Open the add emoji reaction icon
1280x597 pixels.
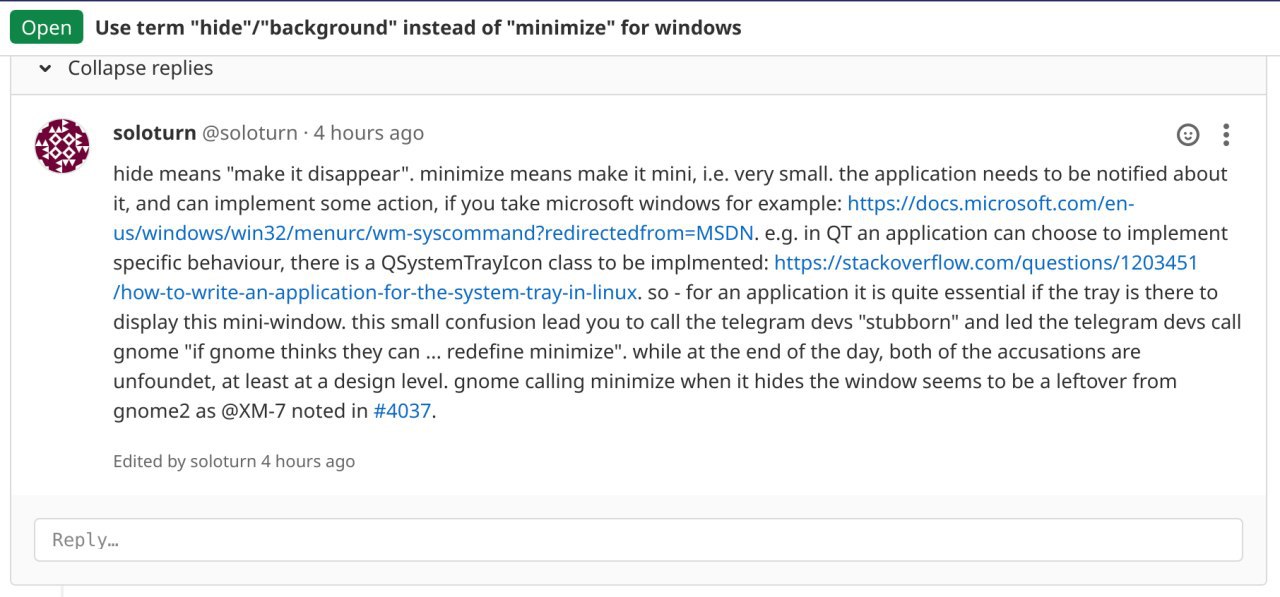click(x=1188, y=134)
